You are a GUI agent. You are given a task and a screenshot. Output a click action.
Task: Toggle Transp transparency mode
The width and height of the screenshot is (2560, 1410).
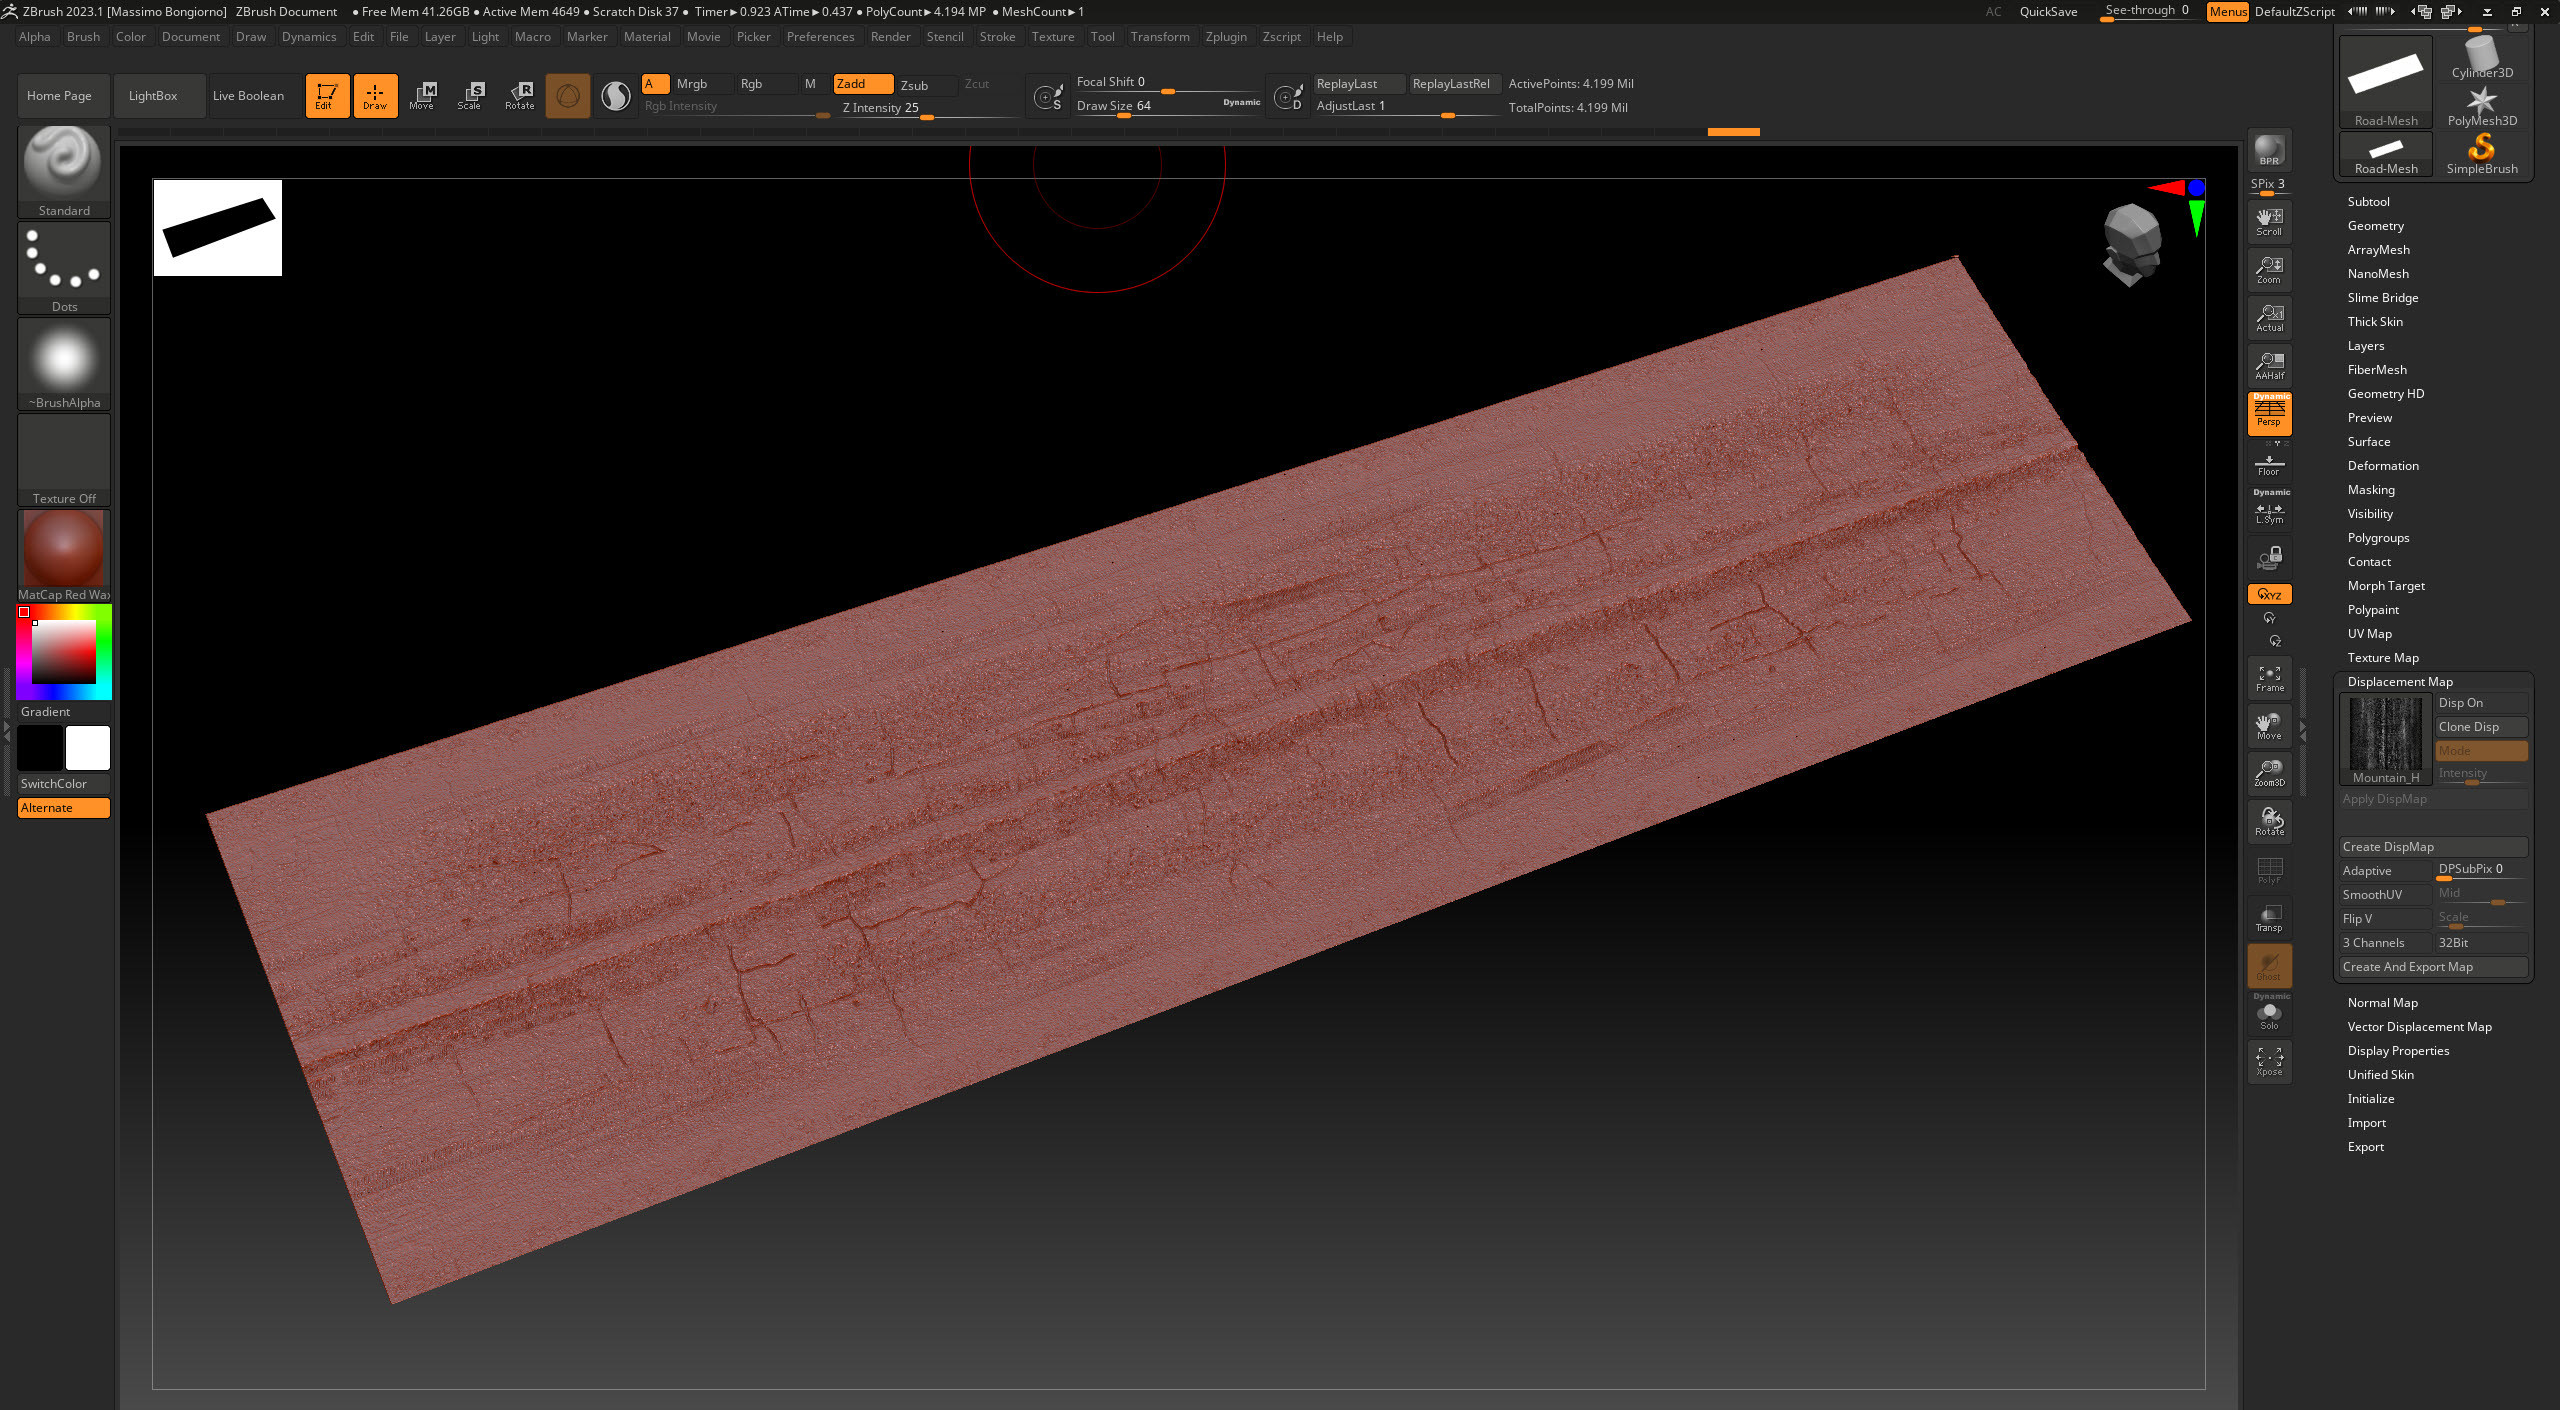(x=2269, y=917)
